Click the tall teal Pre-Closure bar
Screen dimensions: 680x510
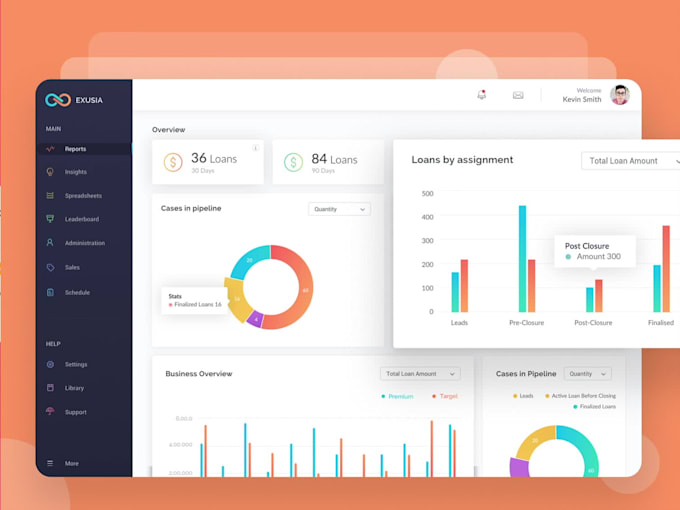coord(523,259)
